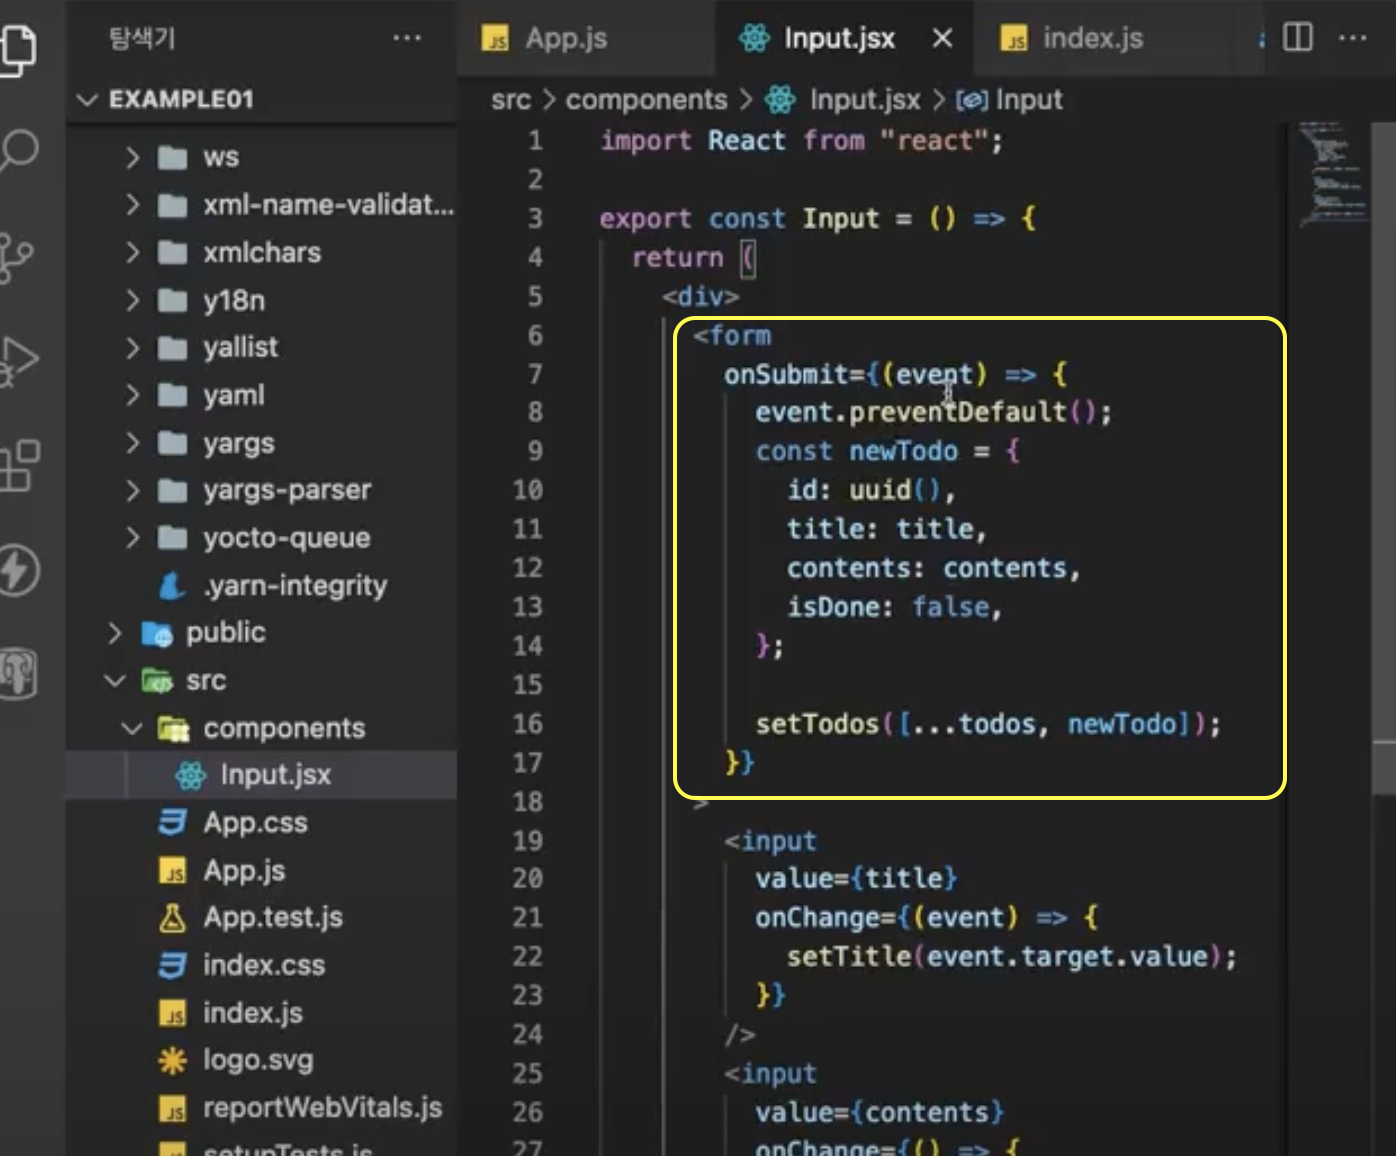The image size is (1396, 1156).
Task: Expand the yargs folder
Action: 132,442
